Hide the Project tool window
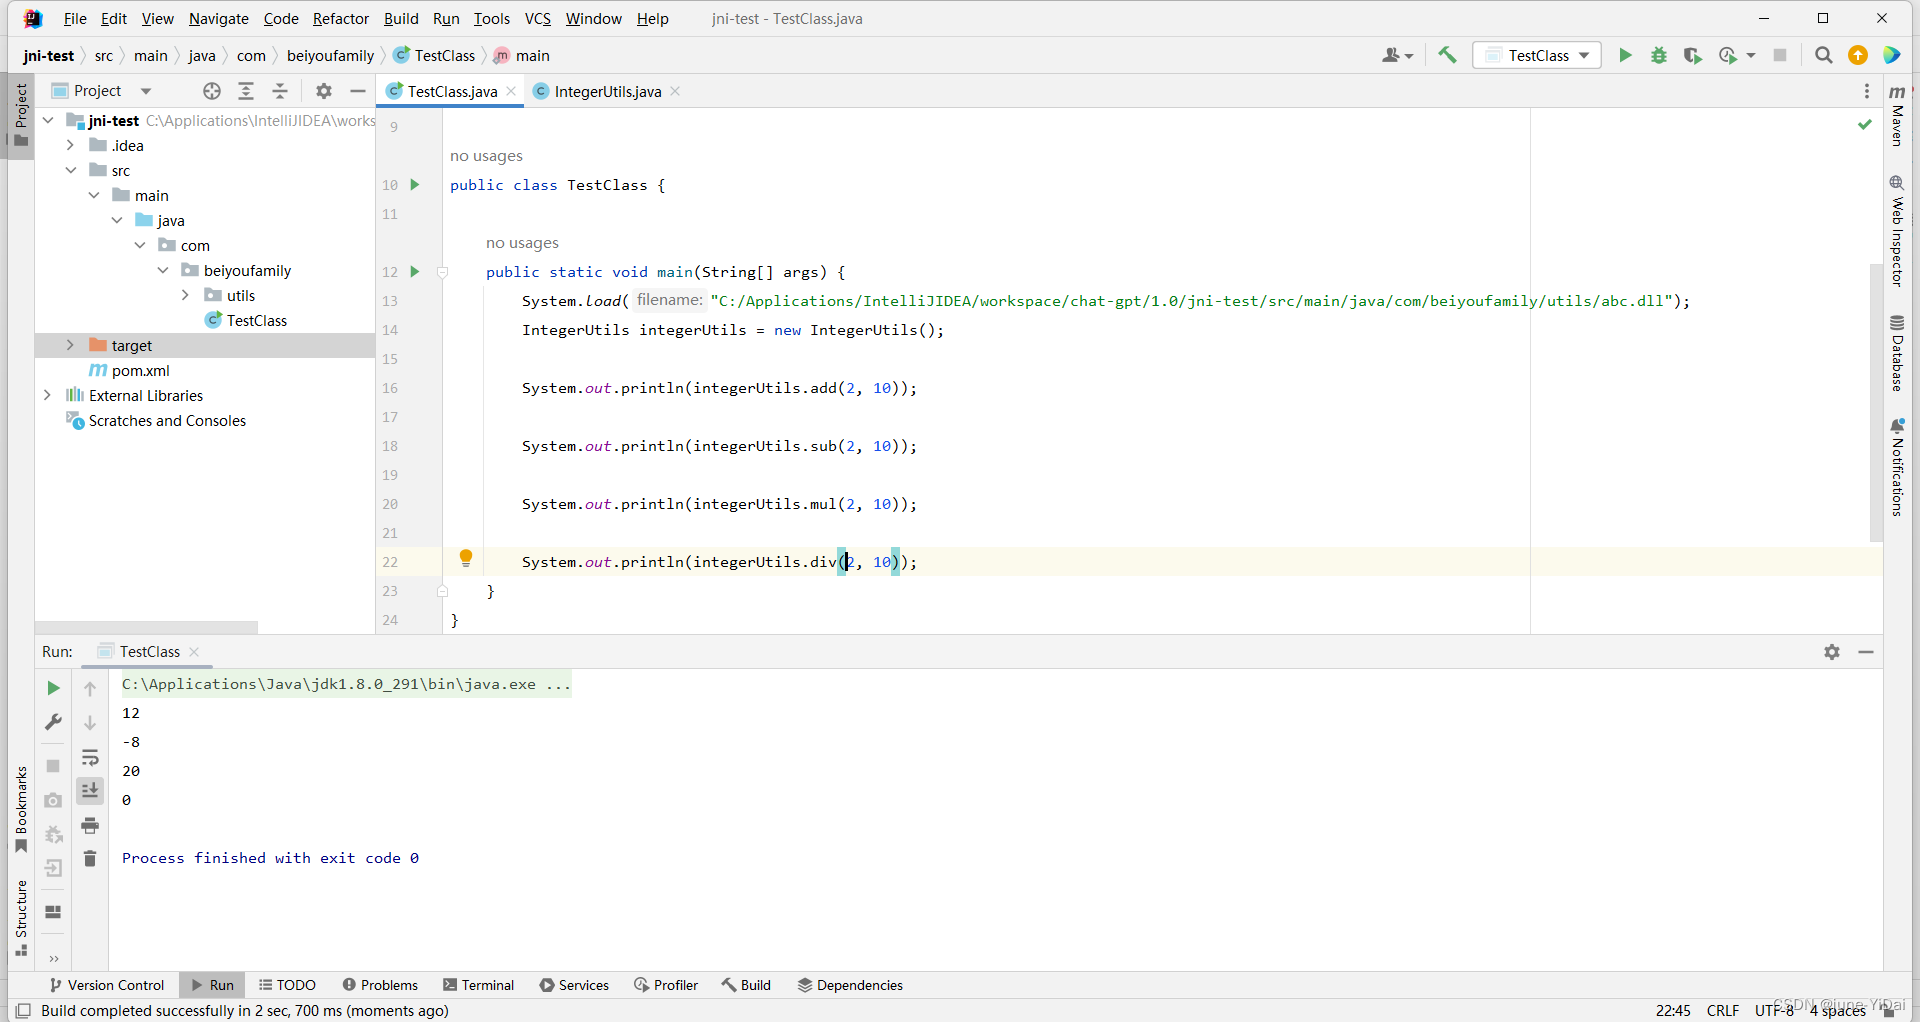The width and height of the screenshot is (1920, 1022). pyautogui.click(x=358, y=91)
